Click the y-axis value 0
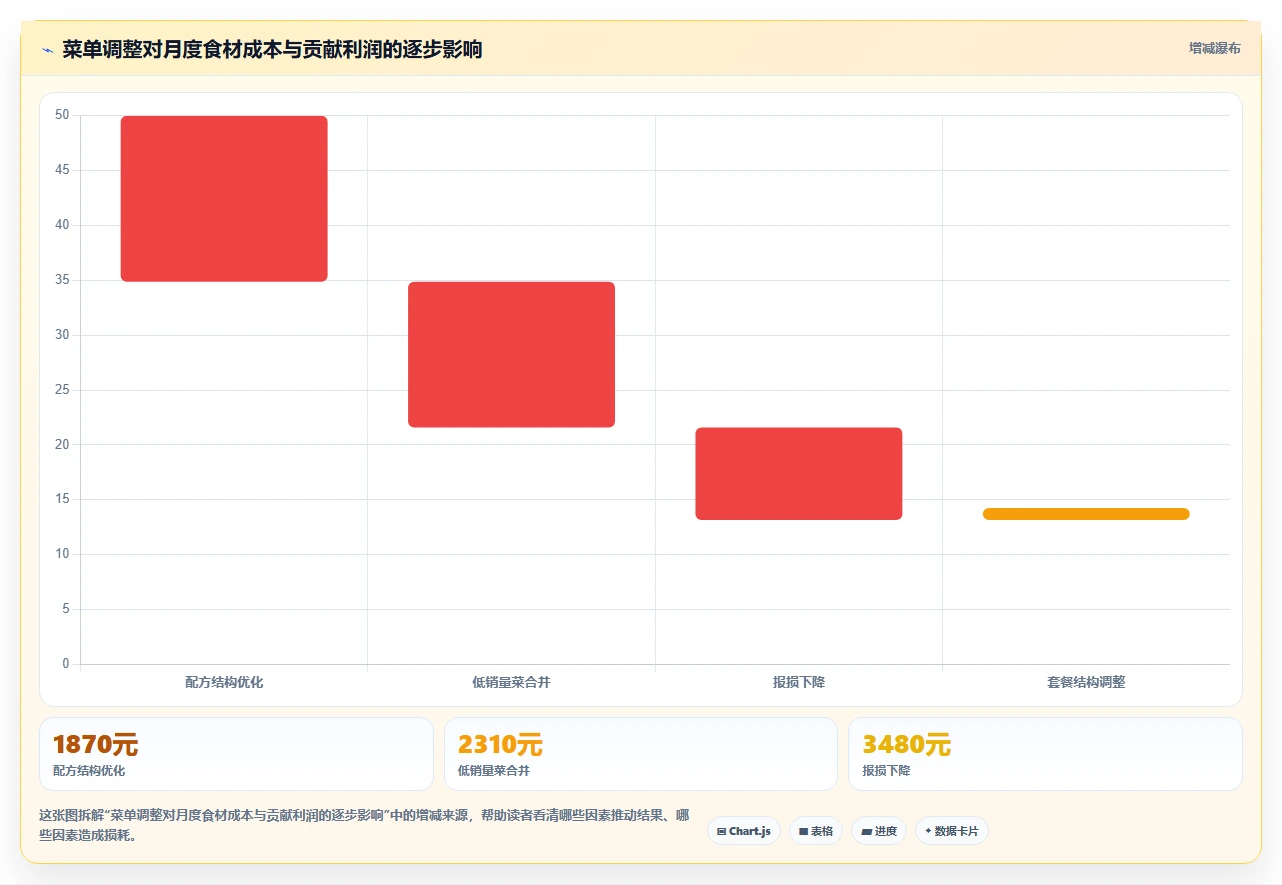Image resolution: width=1282 pixels, height=885 pixels. [x=66, y=664]
